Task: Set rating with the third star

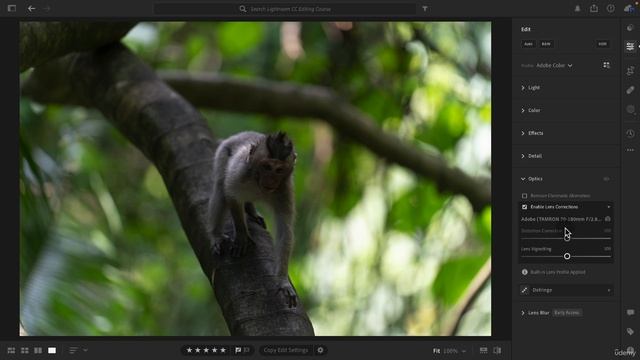Action: [x=206, y=350]
